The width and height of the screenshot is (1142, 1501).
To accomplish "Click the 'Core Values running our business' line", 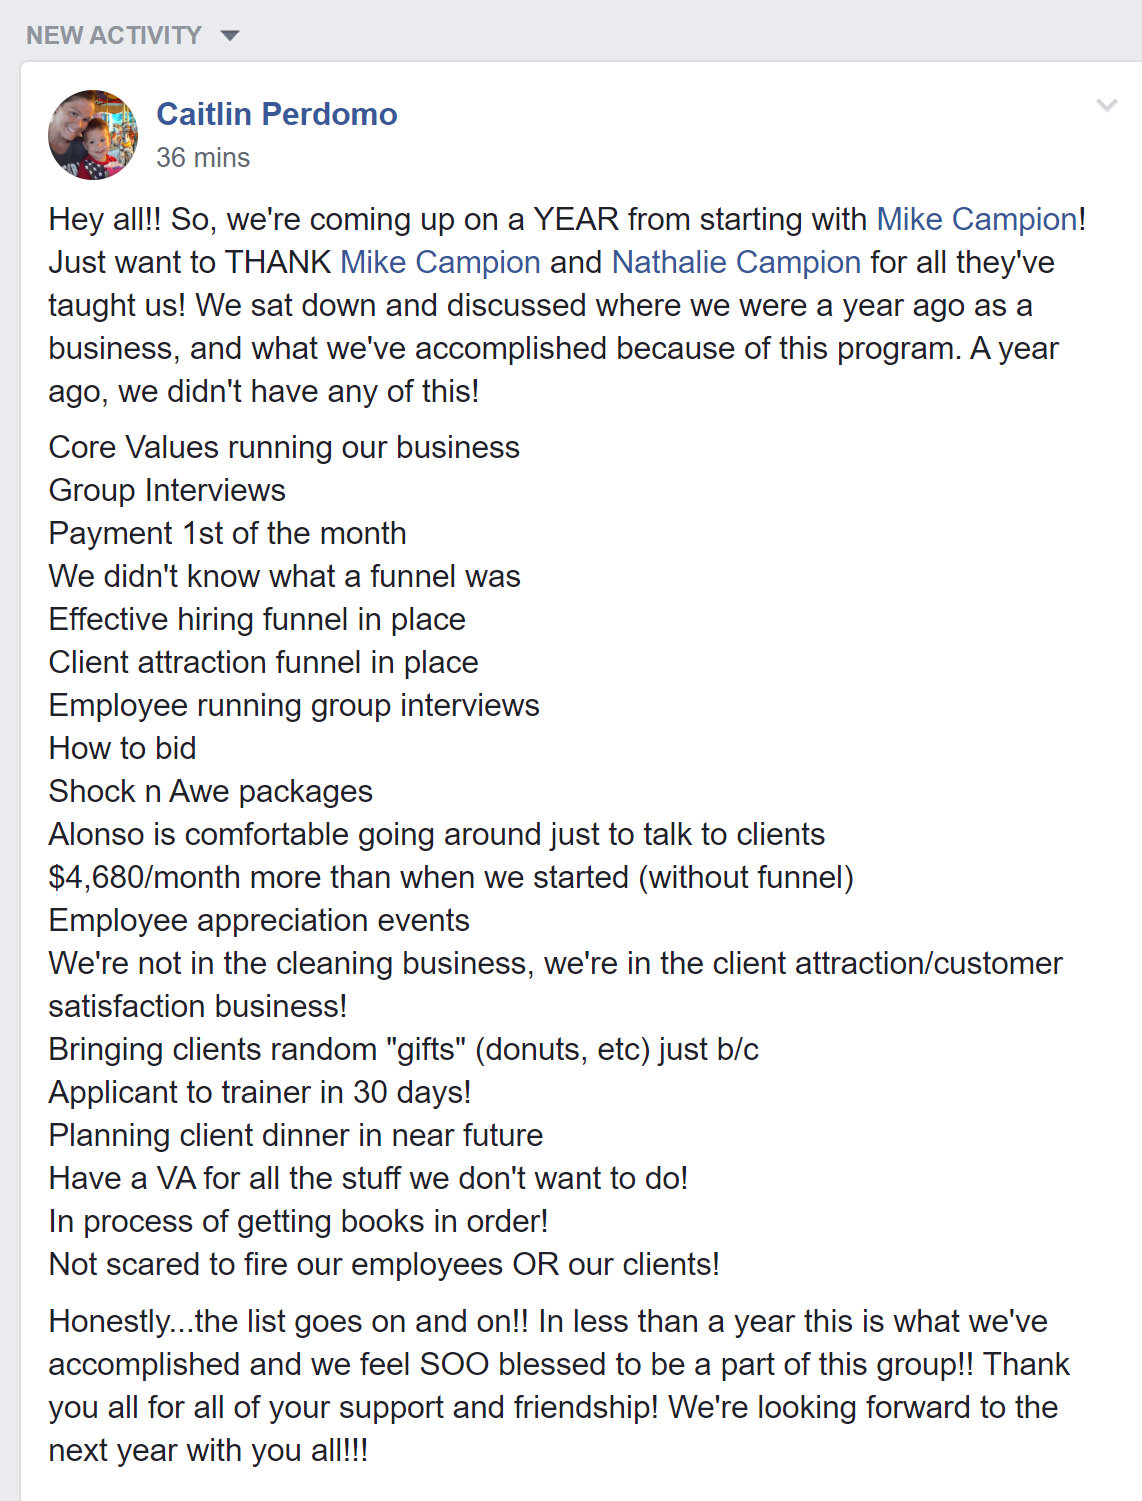I will [x=284, y=447].
